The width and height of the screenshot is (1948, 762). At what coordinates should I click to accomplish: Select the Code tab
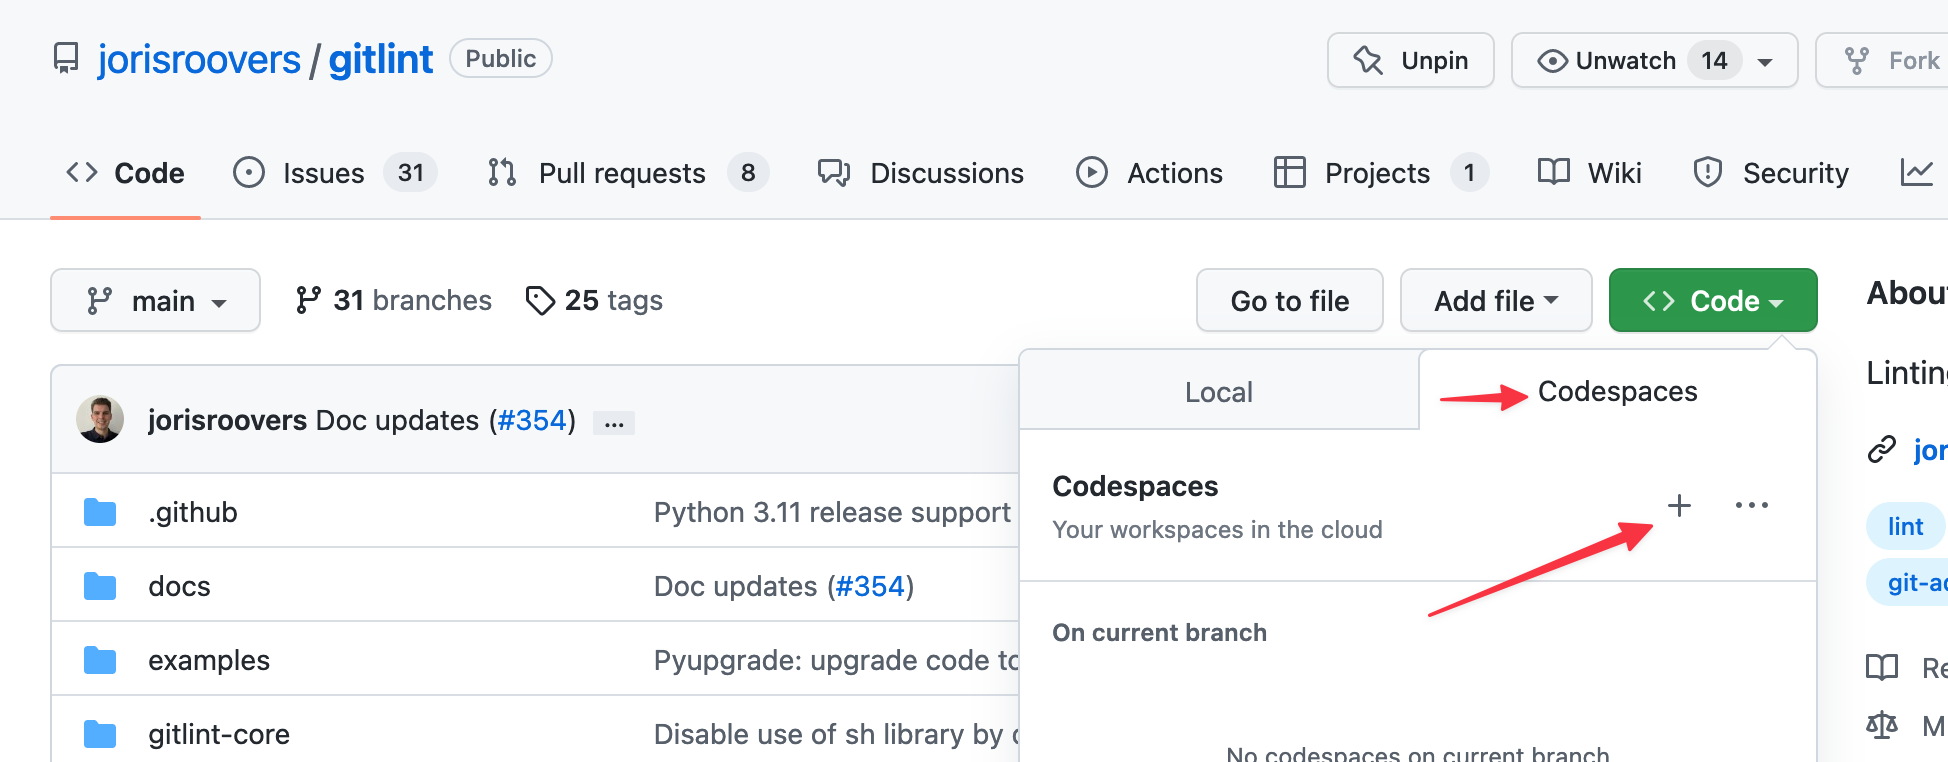pyautogui.click(x=125, y=173)
